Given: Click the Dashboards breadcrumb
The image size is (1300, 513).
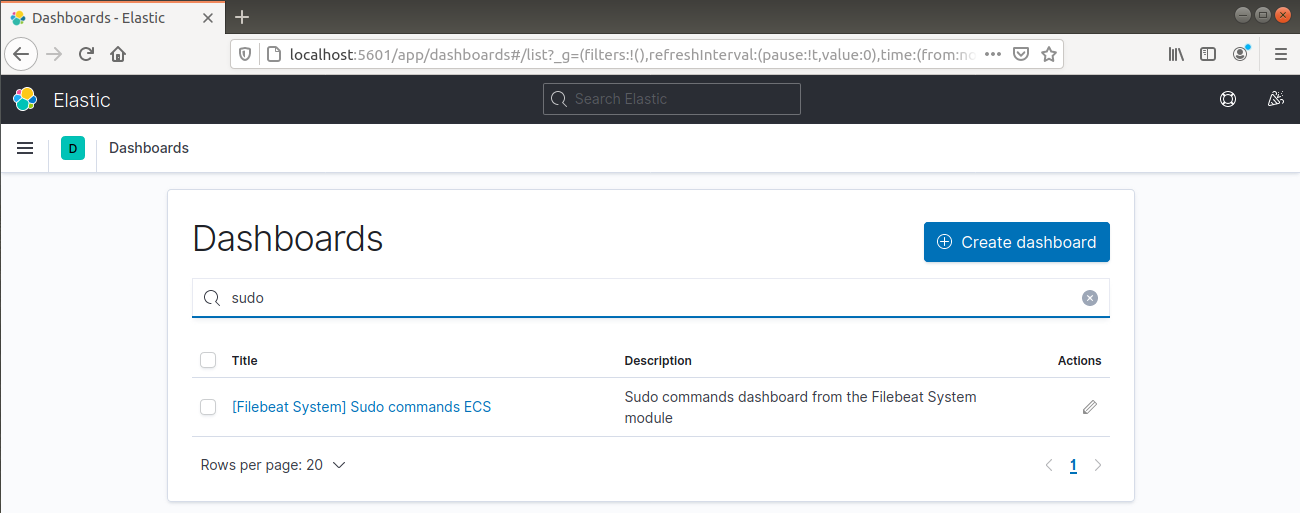Looking at the screenshot, I should tap(149, 148).
